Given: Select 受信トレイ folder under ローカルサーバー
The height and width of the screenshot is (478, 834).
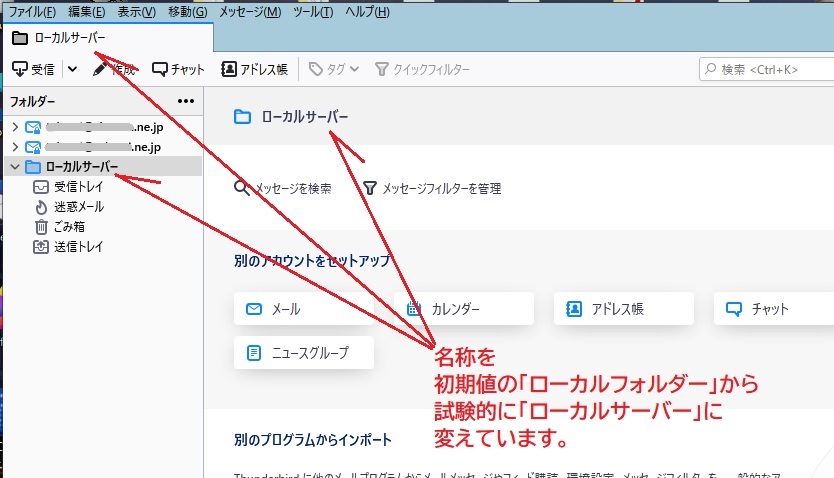Looking at the screenshot, I should click(78, 187).
